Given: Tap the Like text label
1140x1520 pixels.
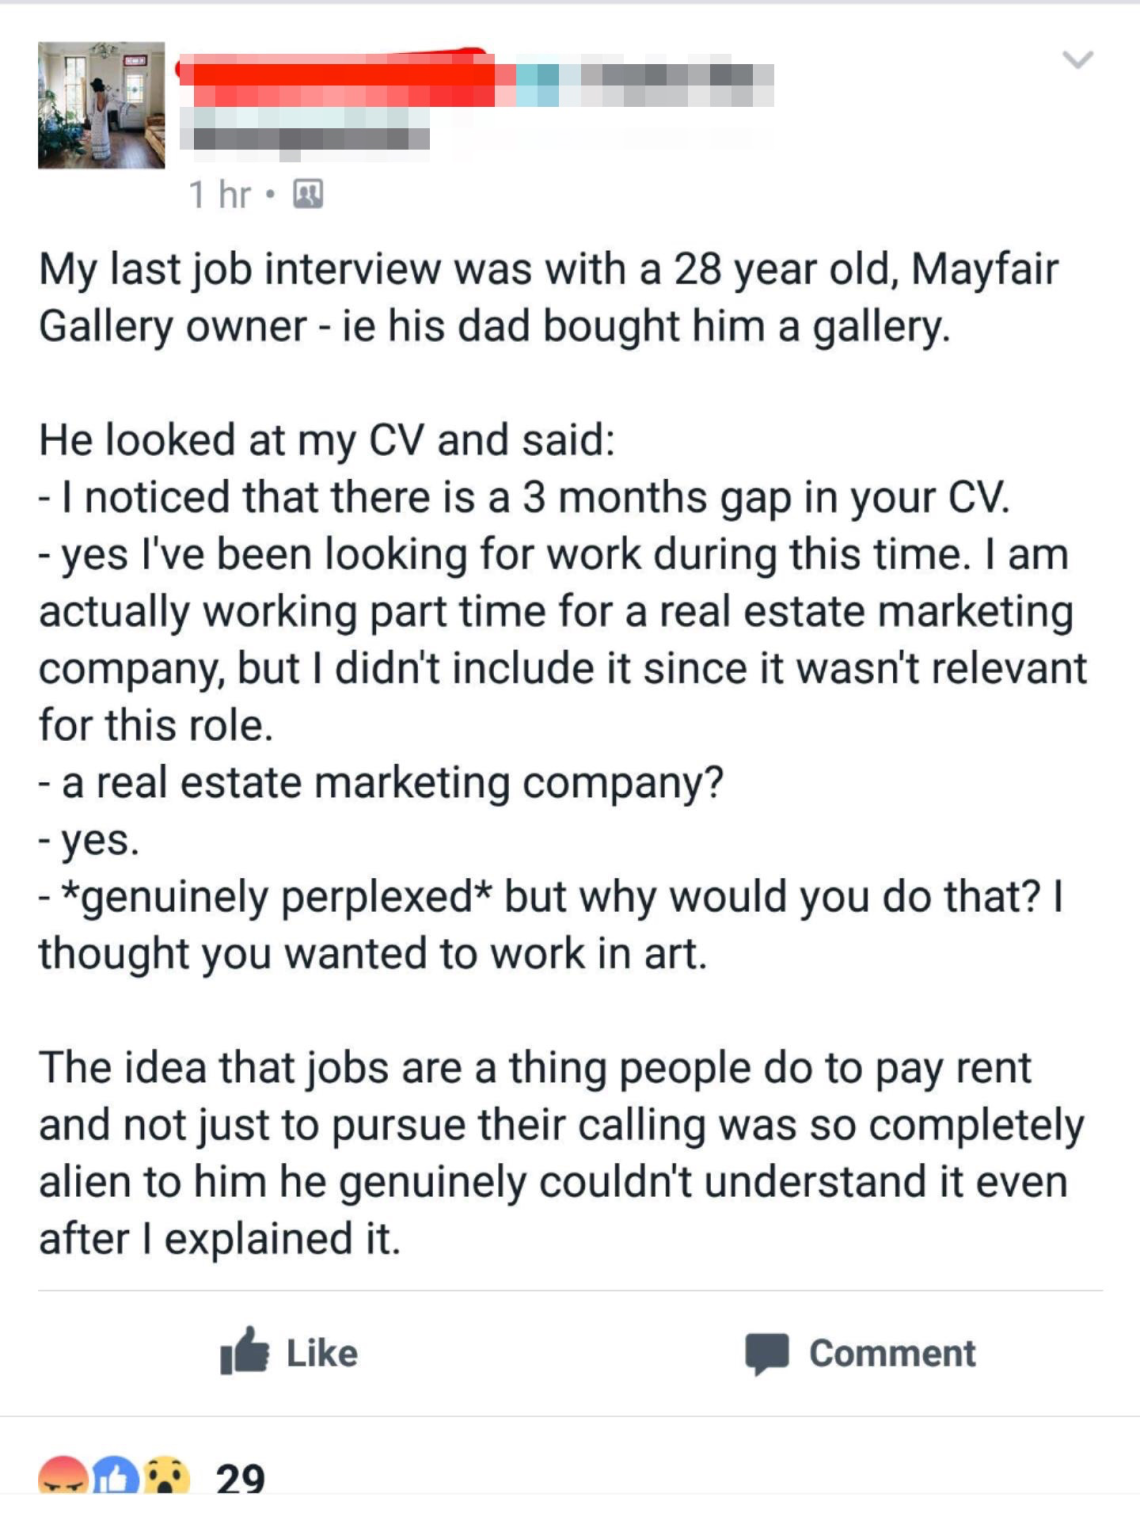Looking at the screenshot, I should coord(322,1353).
